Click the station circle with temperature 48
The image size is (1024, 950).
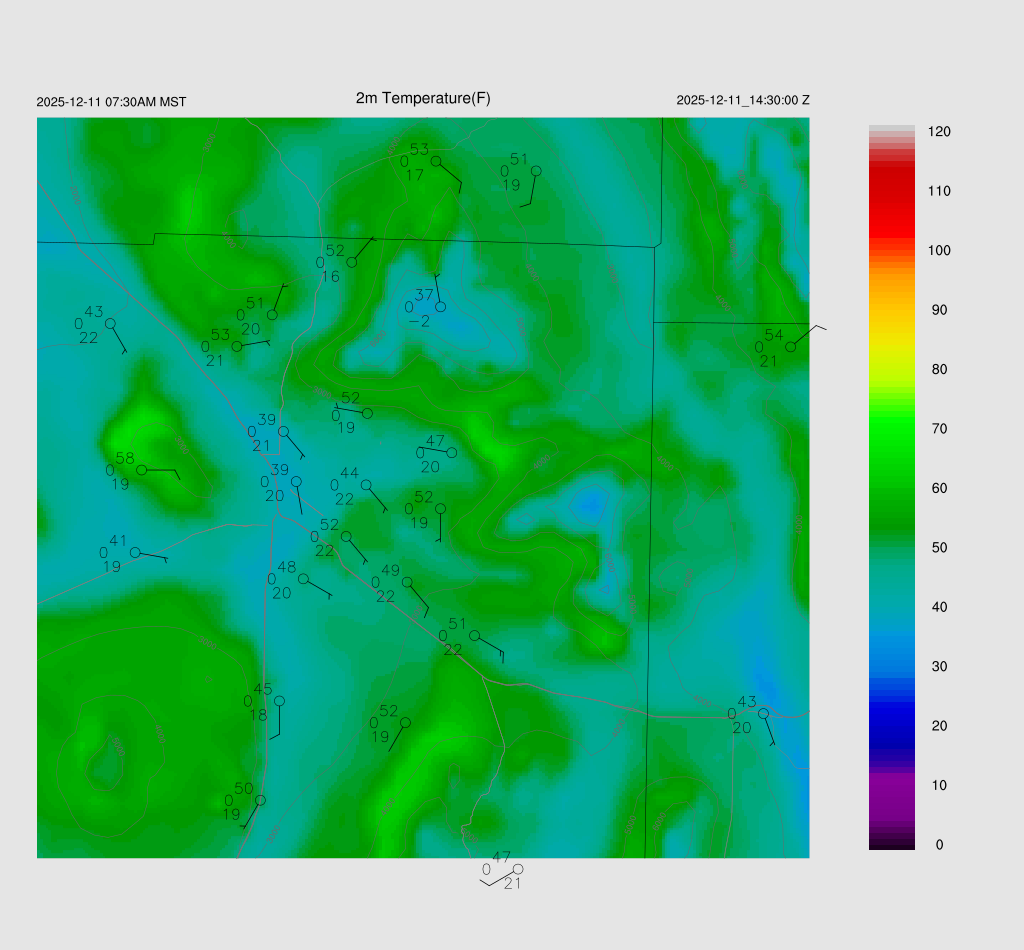pyautogui.click(x=304, y=578)
